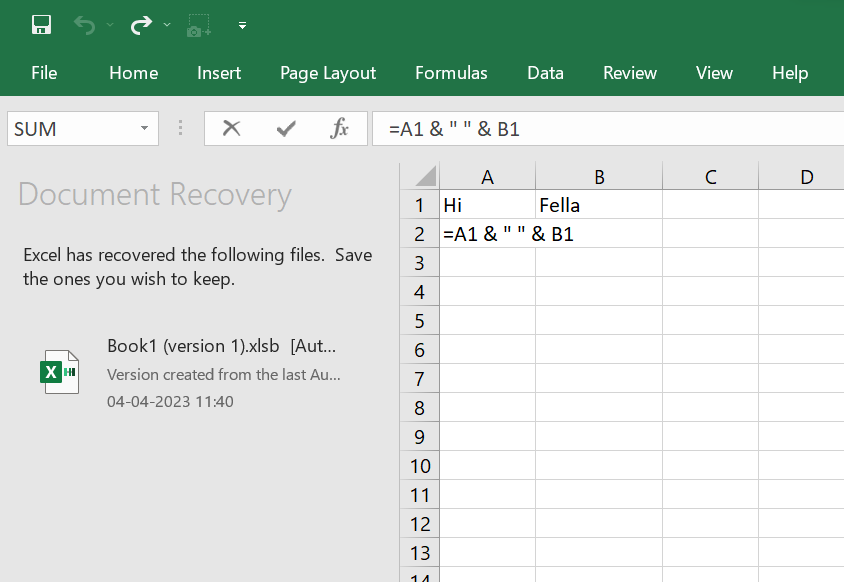Select row 11 header
844x582 pixels.
click(420, 495)
